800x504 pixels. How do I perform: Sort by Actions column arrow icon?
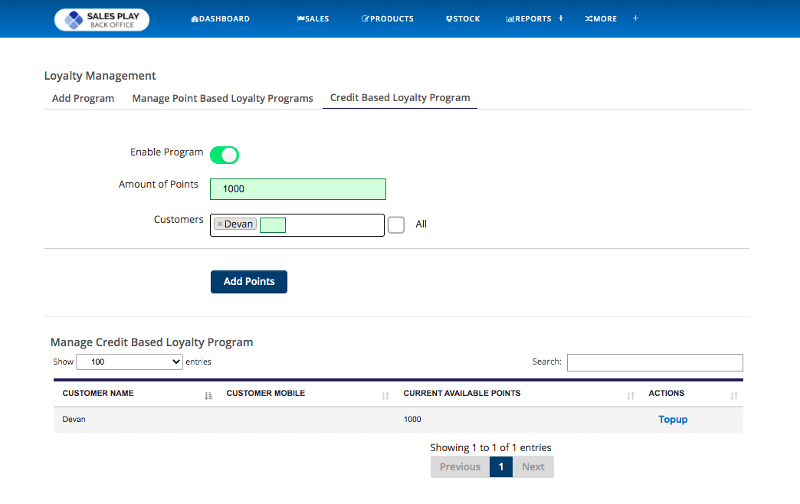(734, 396)
